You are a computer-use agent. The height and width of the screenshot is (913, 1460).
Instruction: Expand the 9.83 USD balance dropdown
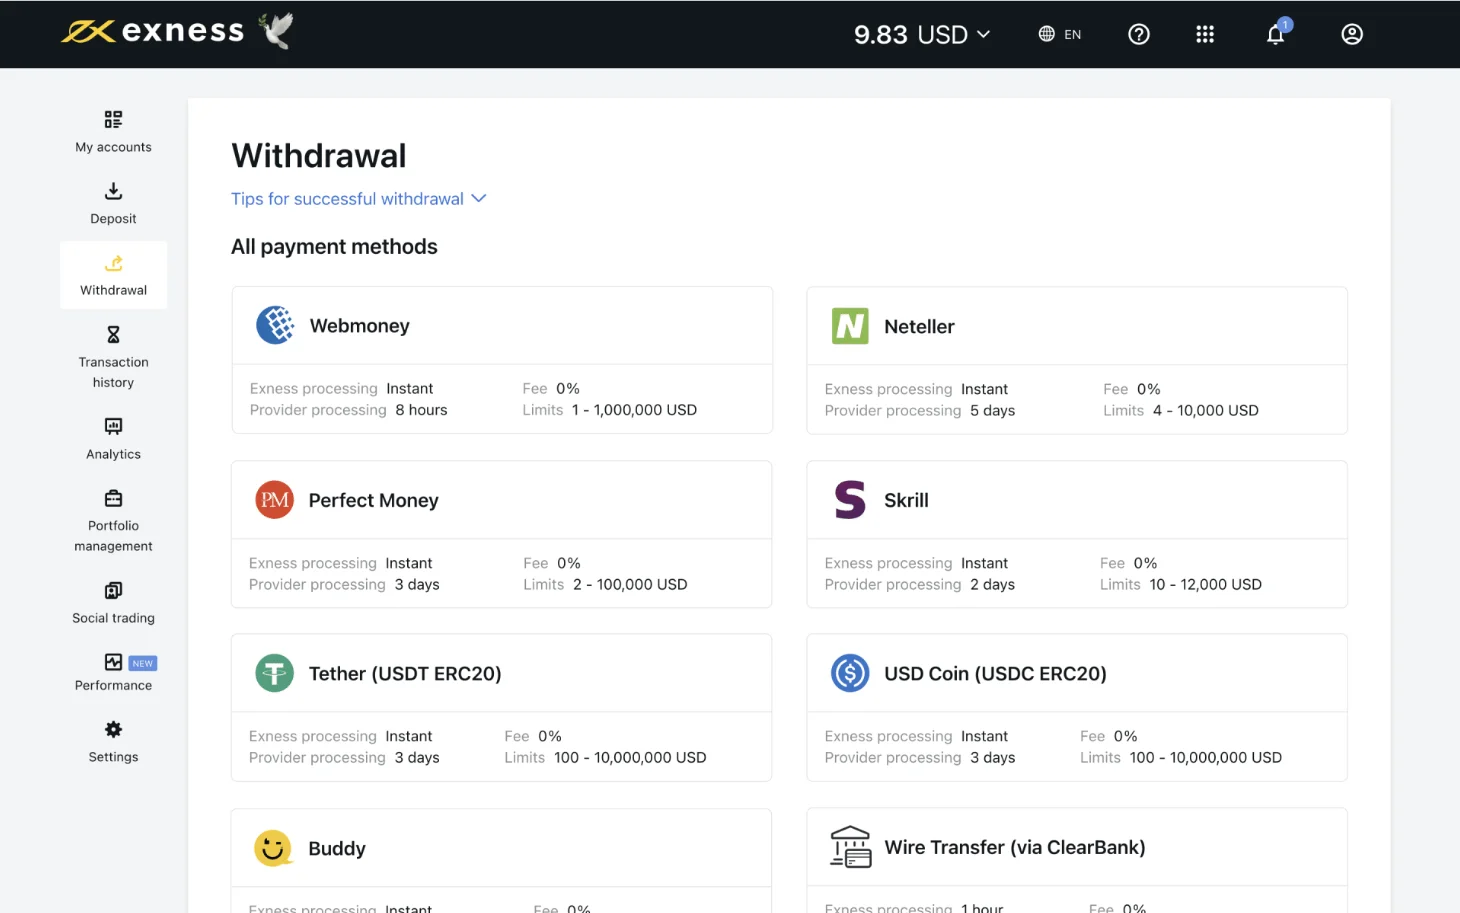point(922,35)
